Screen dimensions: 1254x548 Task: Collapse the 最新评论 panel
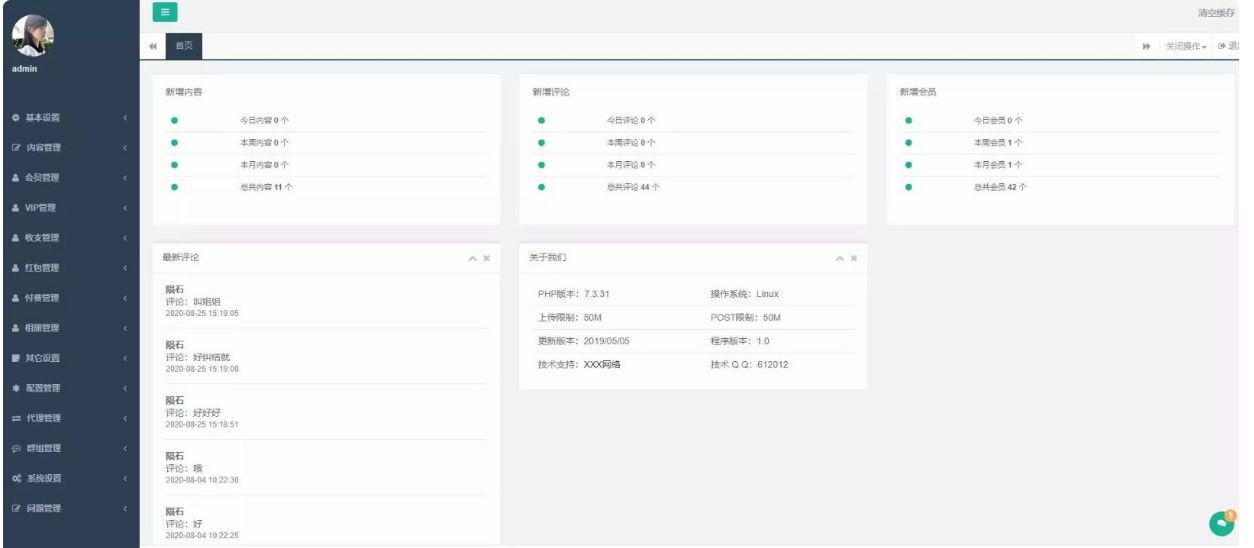coord(473,258)
